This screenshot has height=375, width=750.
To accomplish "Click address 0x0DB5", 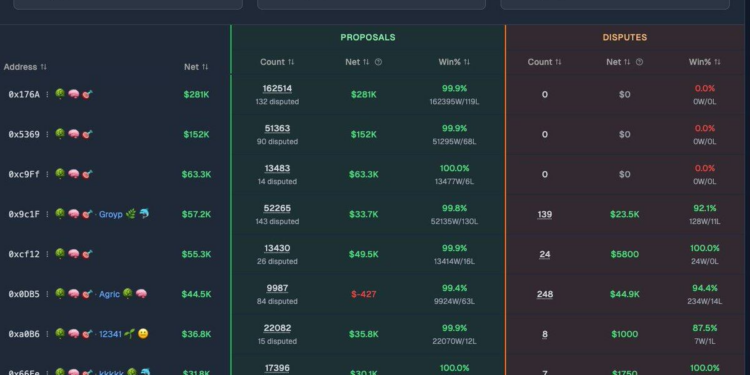I will (x=24, y=294).
